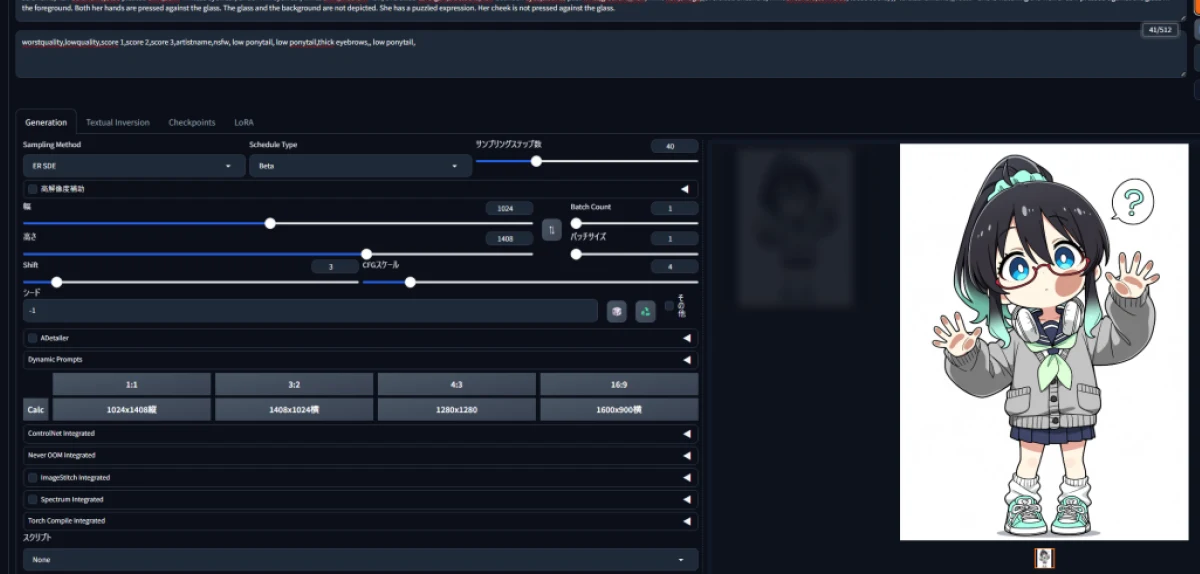Viewport: 1200px width, 574px height.
Task: Click the height value field showing 1408
Action: pyautogui.click(x=508, y=239)
